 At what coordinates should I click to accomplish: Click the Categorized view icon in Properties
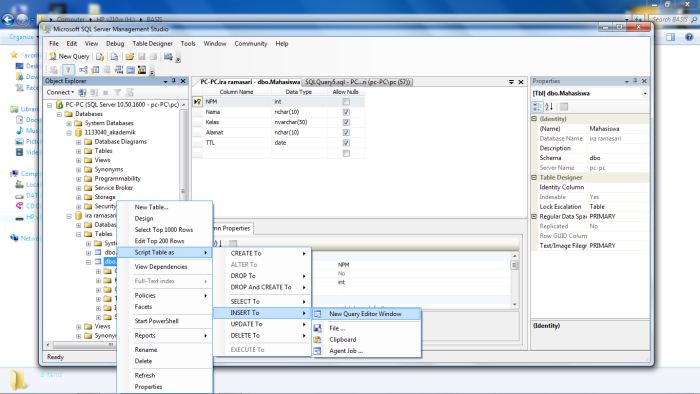pos(538,107)
